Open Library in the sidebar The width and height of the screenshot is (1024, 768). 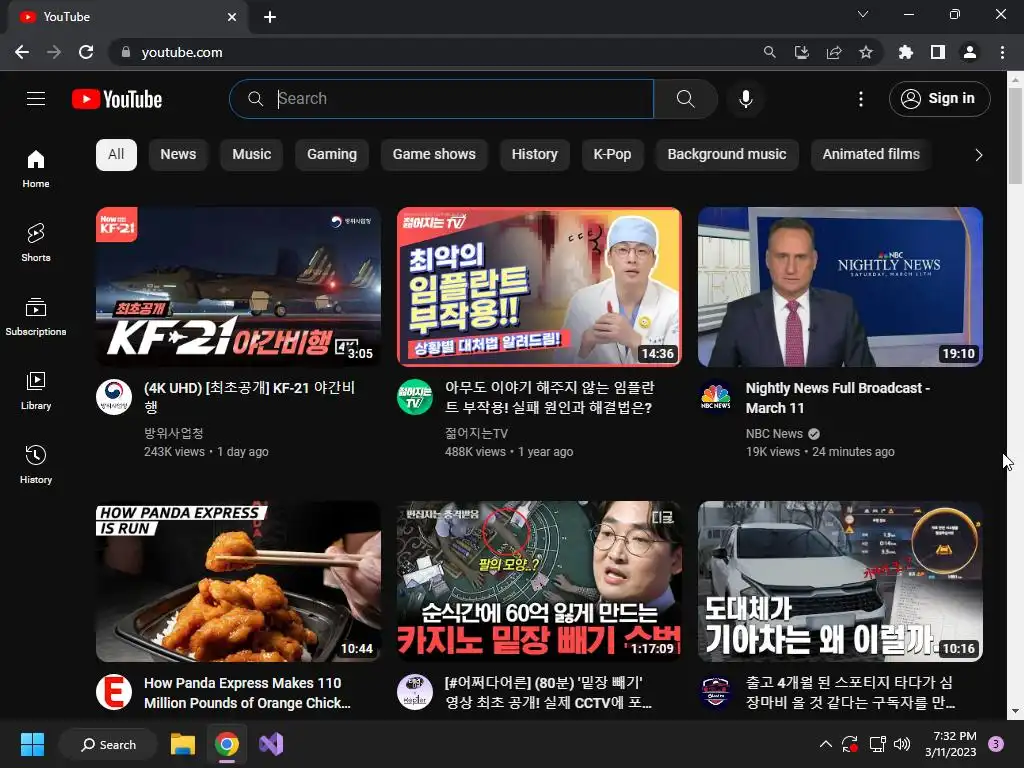click(36, 391)
